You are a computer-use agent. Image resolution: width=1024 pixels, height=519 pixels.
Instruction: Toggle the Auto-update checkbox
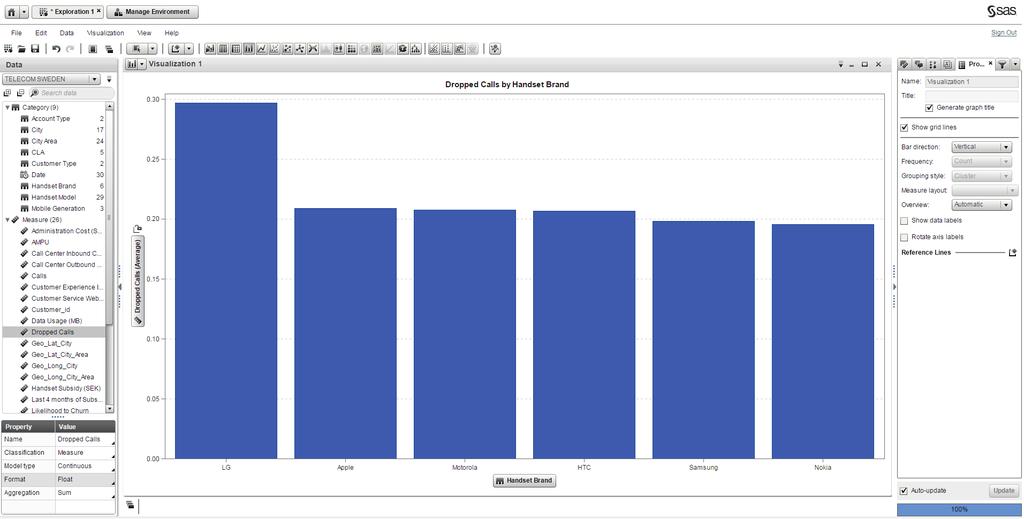[904, 491]
